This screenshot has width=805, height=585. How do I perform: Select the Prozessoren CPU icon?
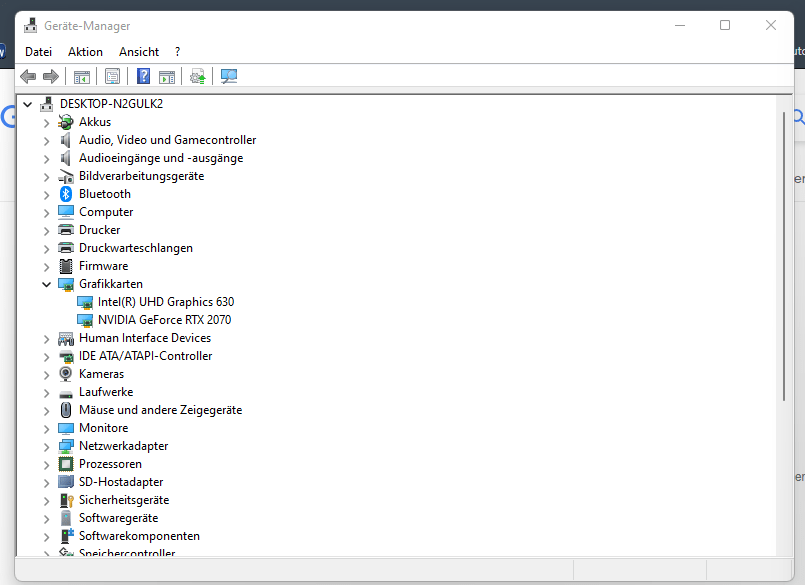[x=66, y=464]
